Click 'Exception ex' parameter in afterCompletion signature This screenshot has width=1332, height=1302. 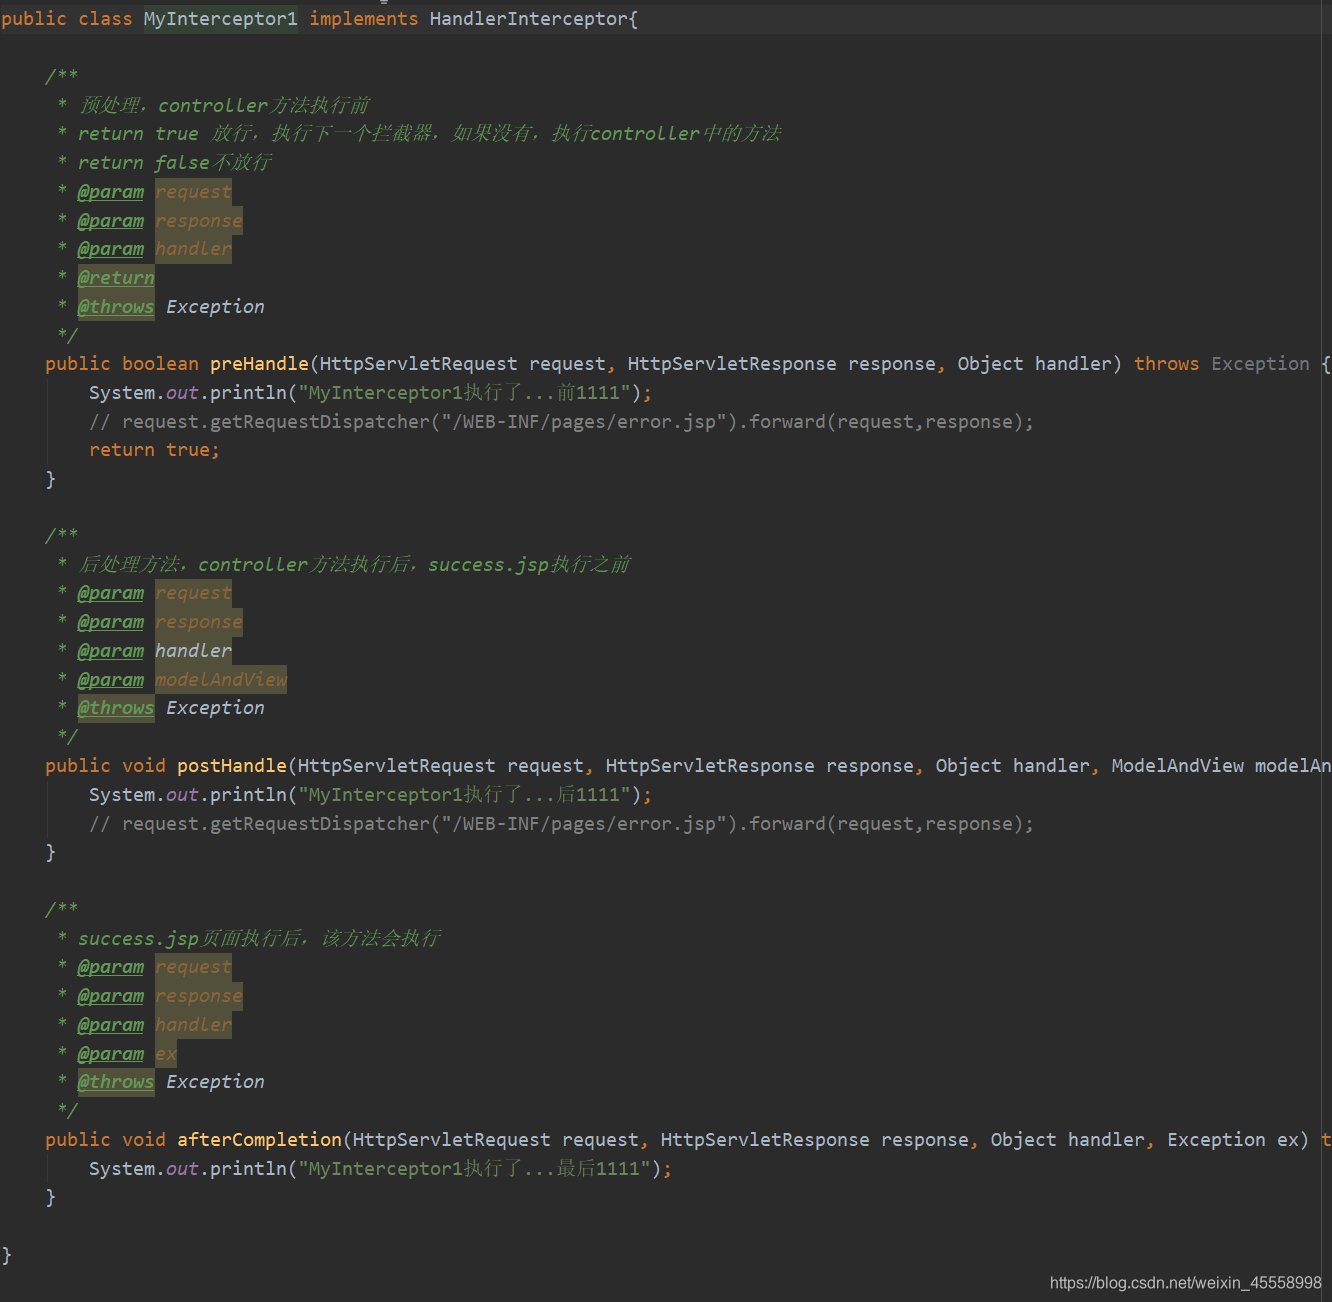1233,1140
